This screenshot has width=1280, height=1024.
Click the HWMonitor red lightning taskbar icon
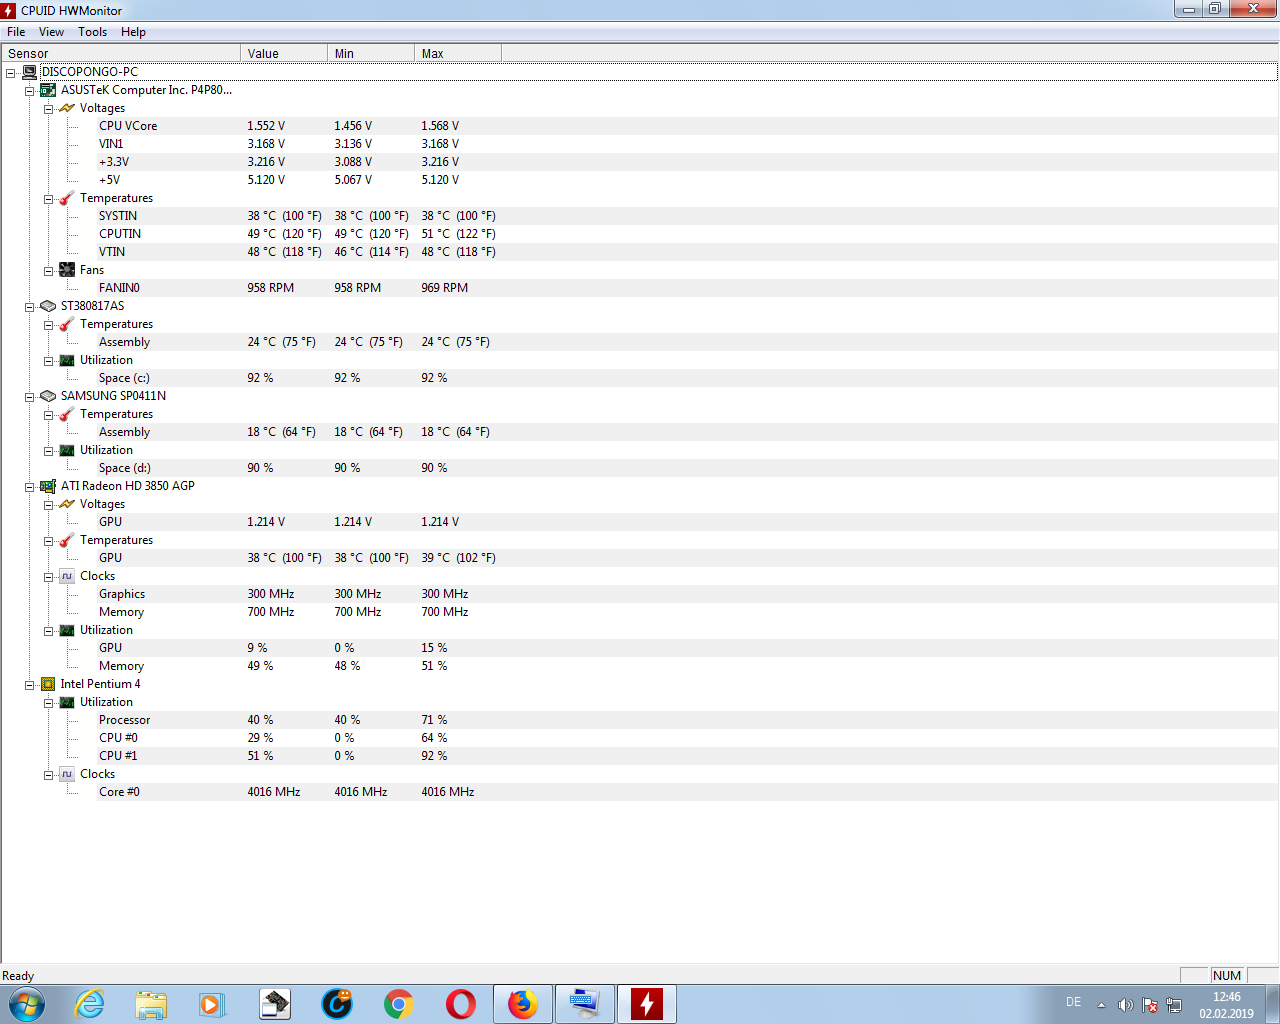point(647,1004)
